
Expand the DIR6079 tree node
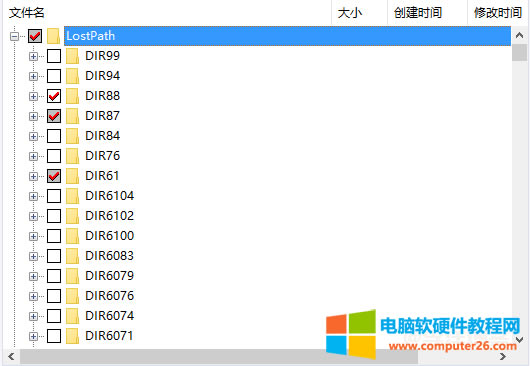click(x=33, y=276)
